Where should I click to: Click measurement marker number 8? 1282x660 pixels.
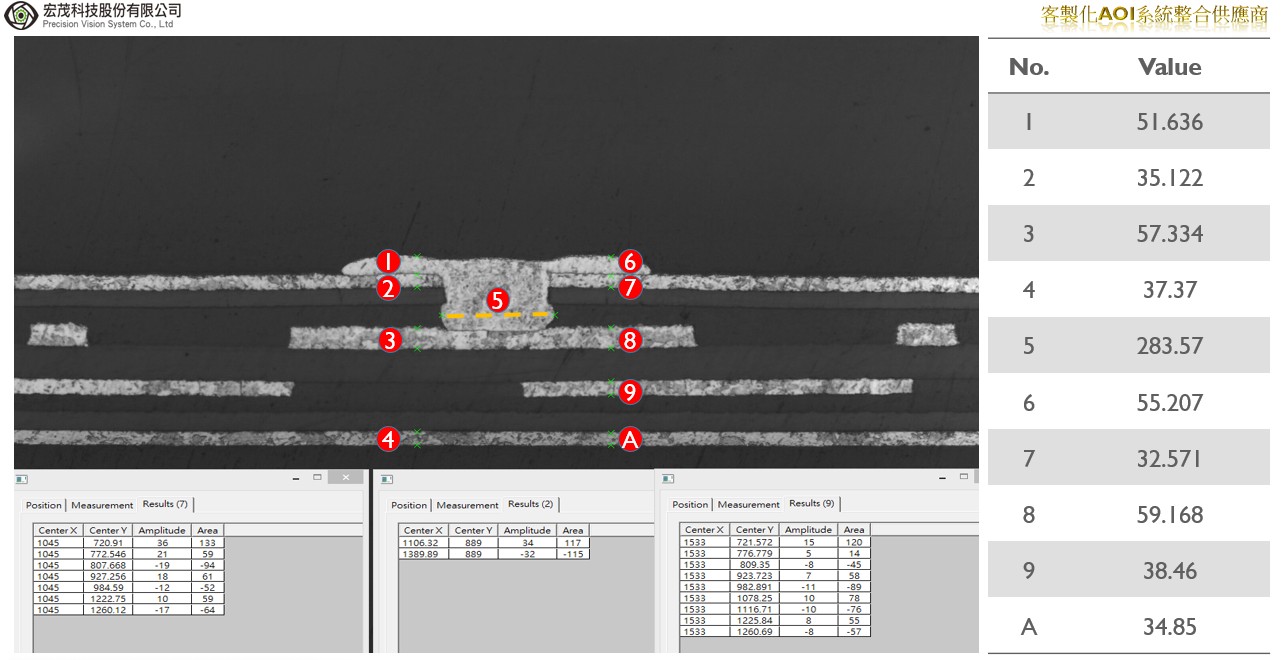coord(629,340)
